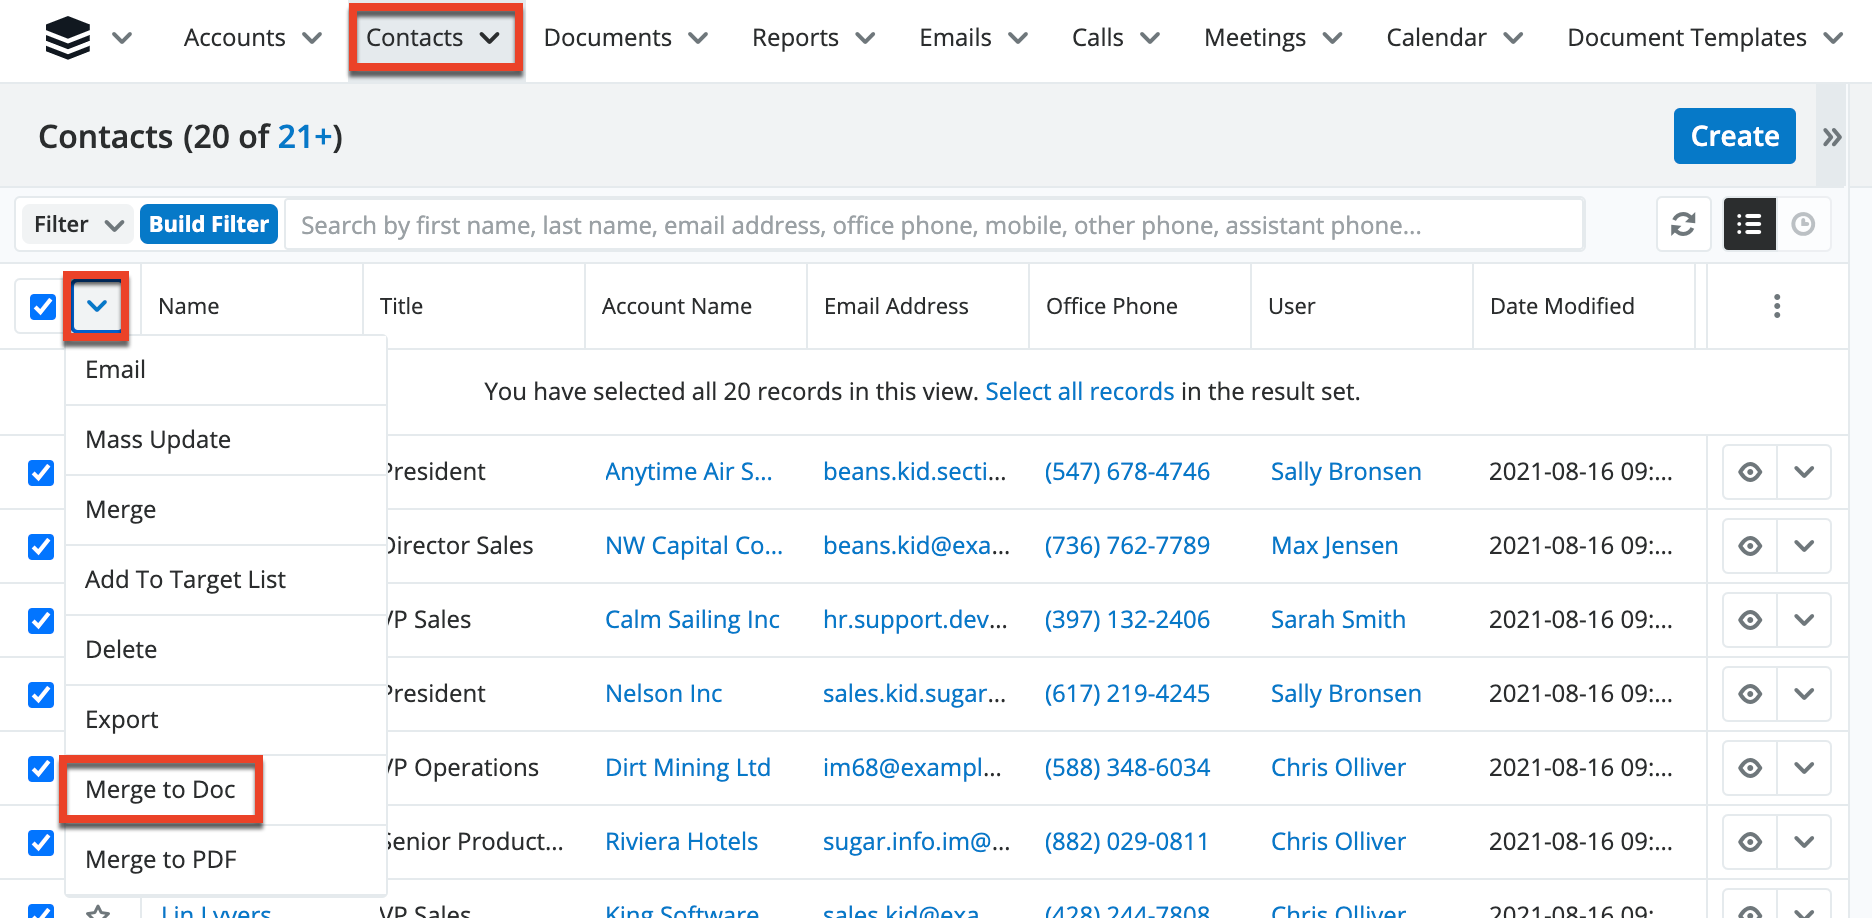1872x918 pixels.
Task: Open the Contacts module dropdown arrow
Action: point(490,38)
